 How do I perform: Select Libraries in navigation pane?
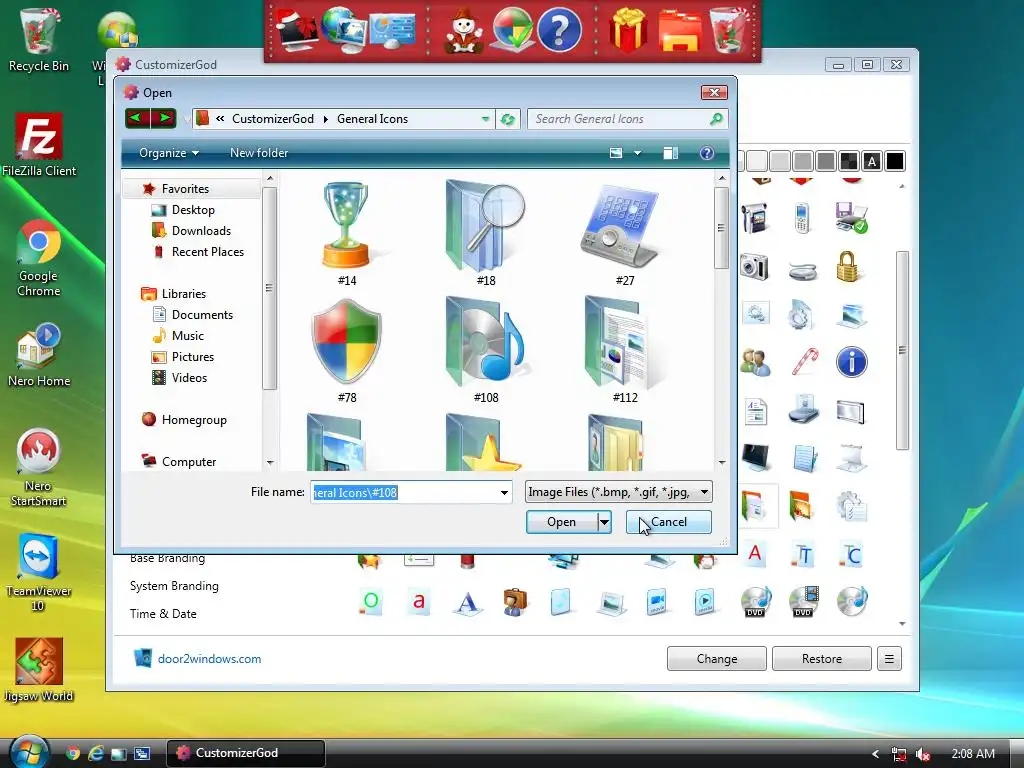pos(184,294)
